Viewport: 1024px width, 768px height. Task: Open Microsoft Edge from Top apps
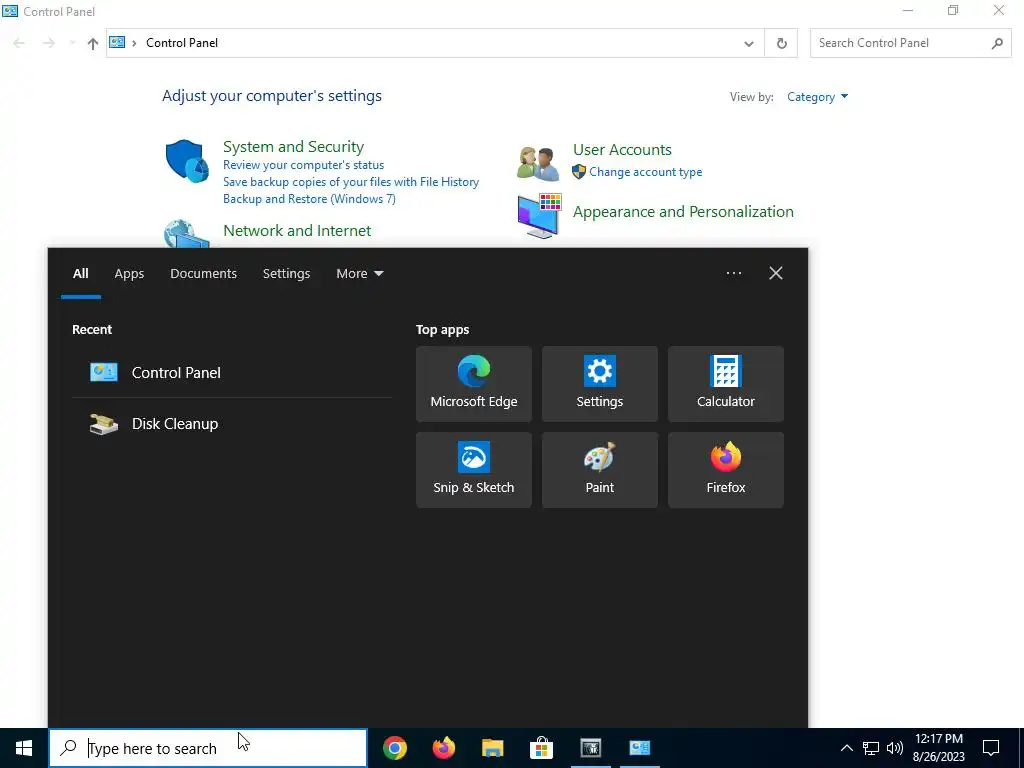(x=473, y=384)
